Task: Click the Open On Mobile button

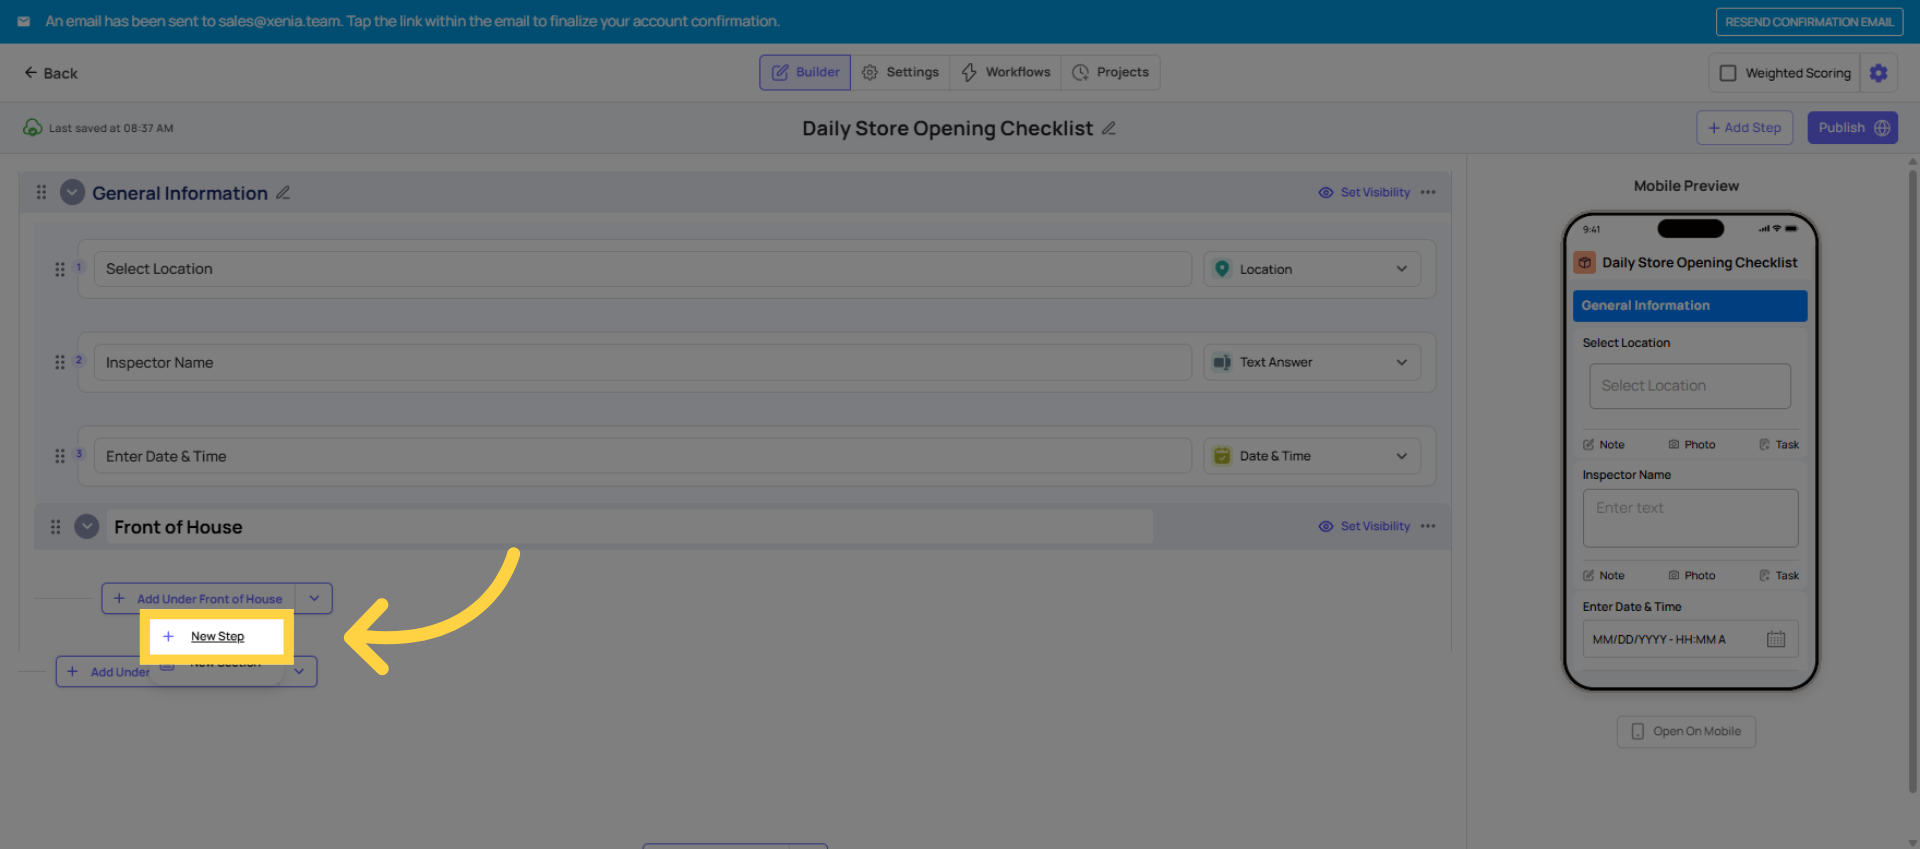Action: pos(1686,731)
